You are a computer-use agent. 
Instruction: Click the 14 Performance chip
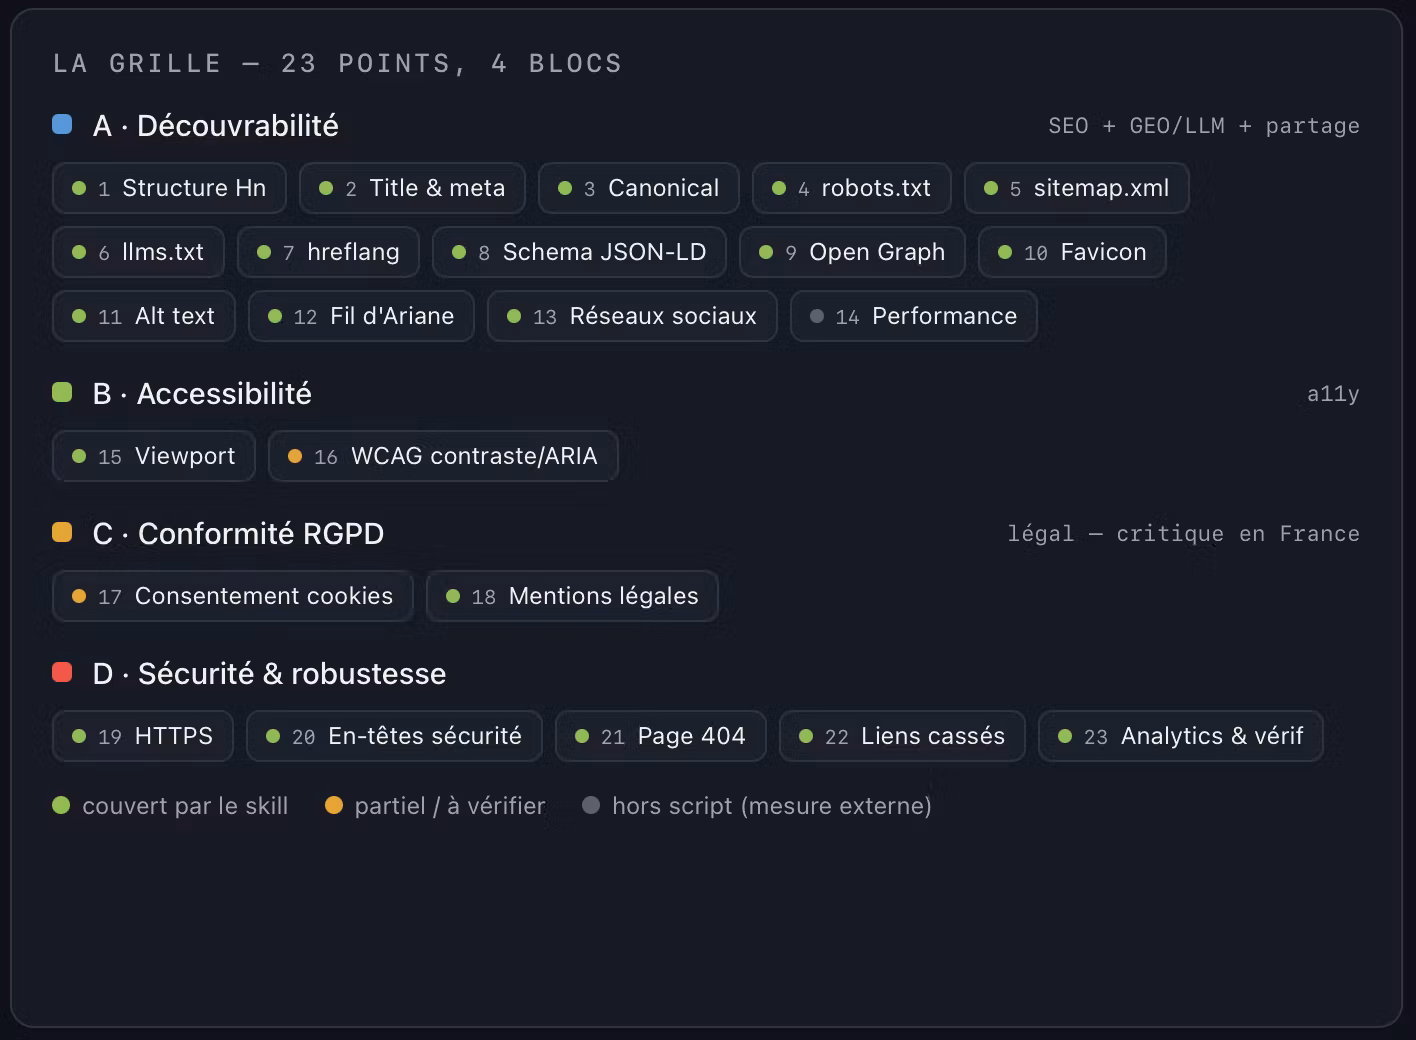(913, 316)
